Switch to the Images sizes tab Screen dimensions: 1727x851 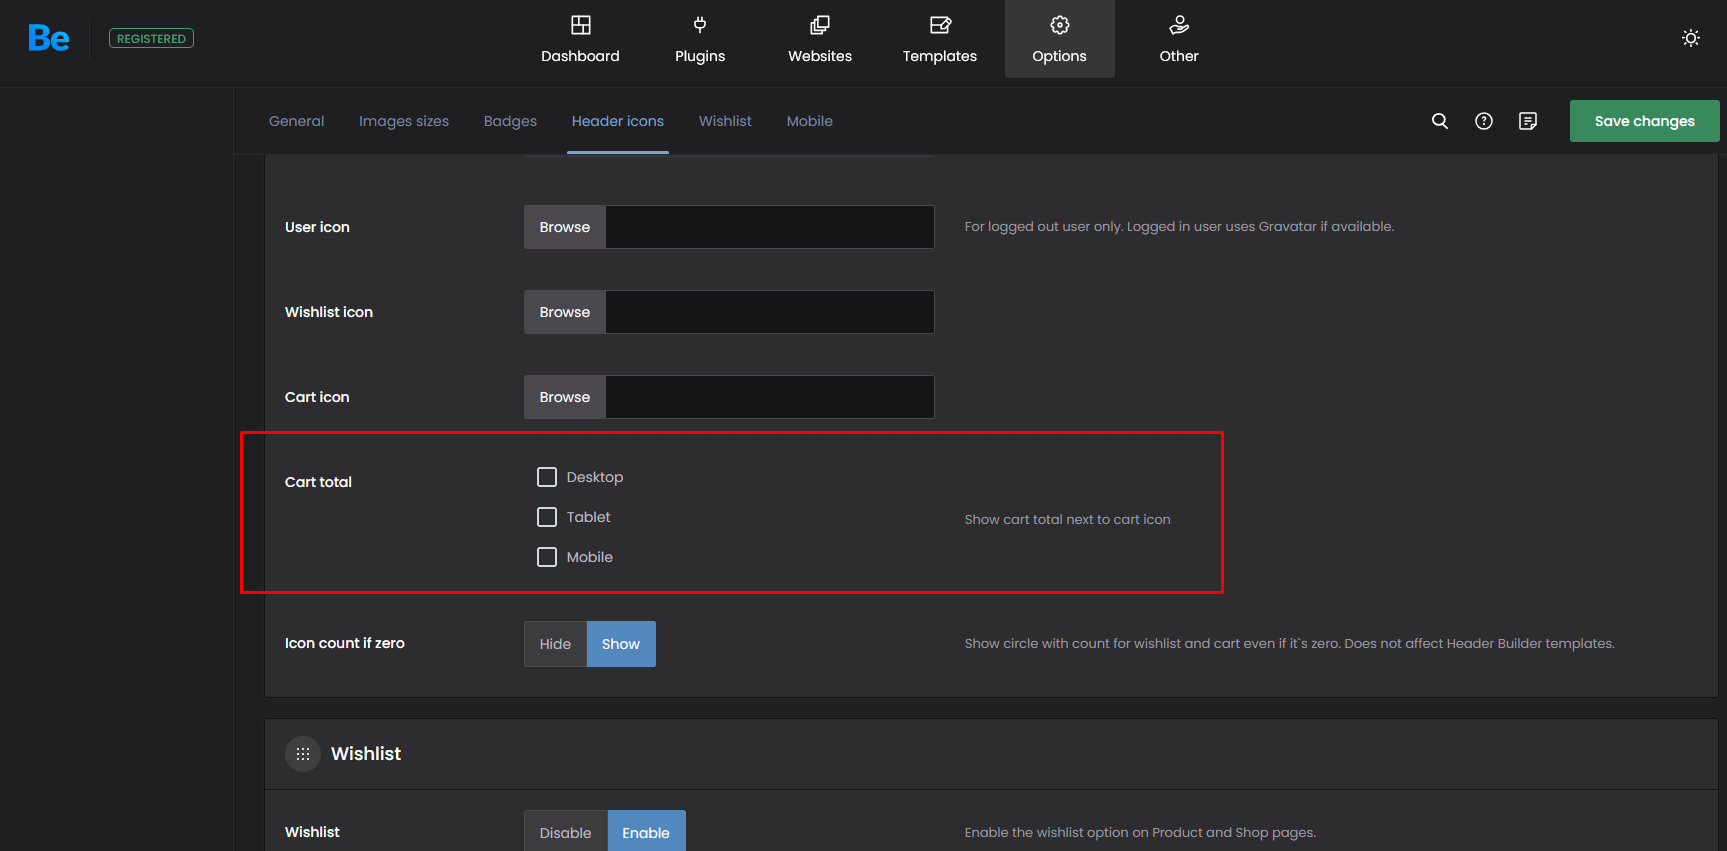403,121
